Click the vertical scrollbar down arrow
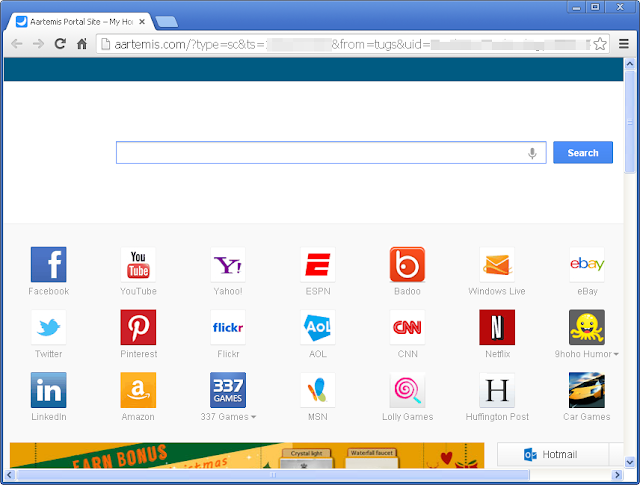 pyautogui.click(x=629, y=463)
